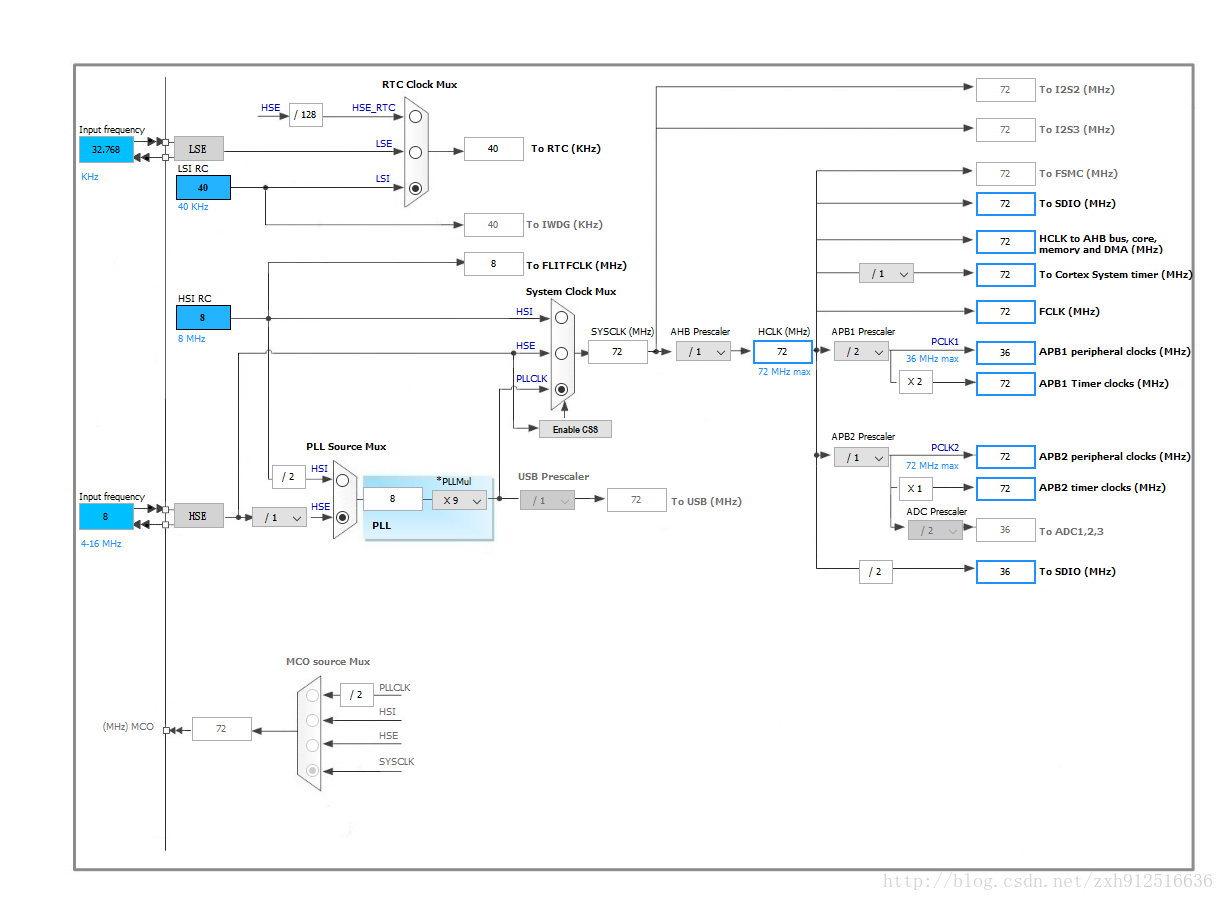1224x901 pixels.
Task: Open the APB1 Prescaler dropdown
Action: point(861,351)
